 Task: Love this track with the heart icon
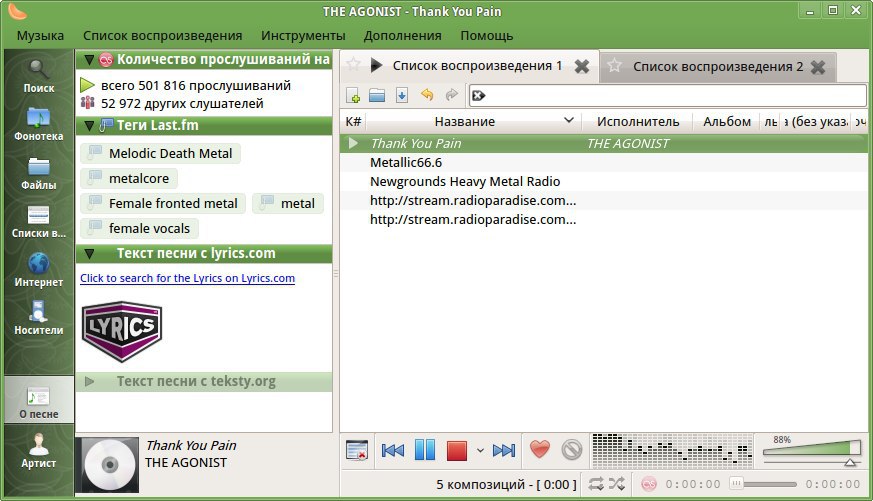[x=540, y=449]
